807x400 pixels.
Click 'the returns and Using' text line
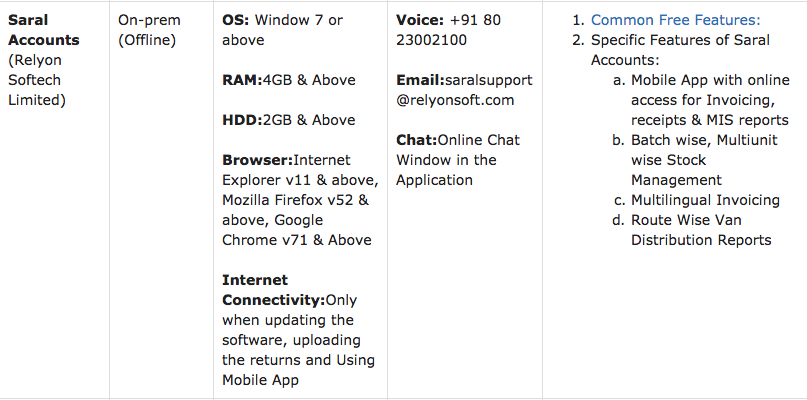pyautogui.click(x=299, y=360)
